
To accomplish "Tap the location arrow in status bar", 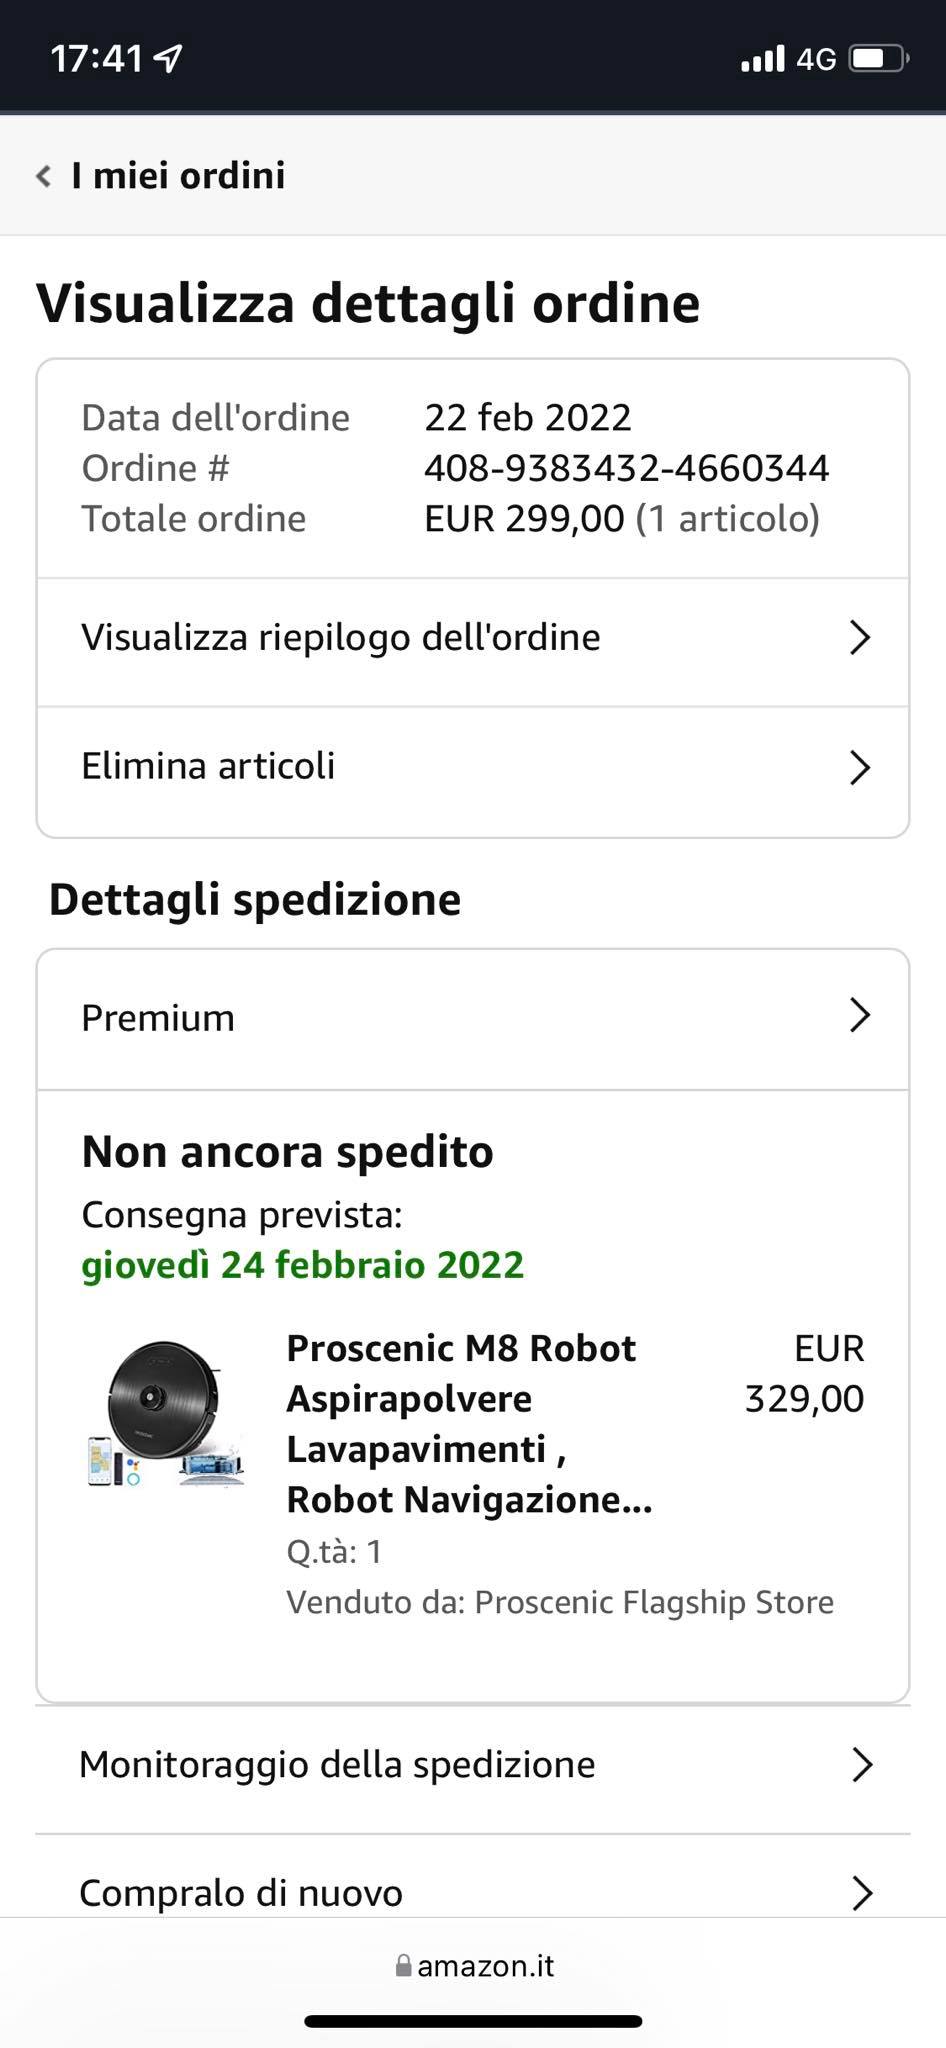I will pos(169,59).
